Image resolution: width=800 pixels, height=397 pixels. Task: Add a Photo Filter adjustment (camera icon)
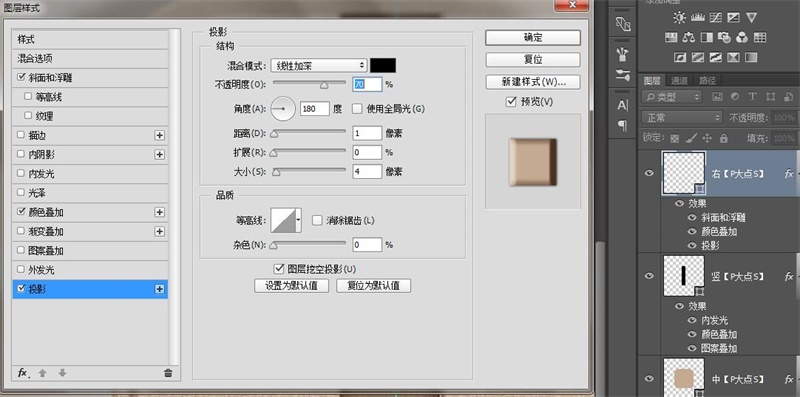click(724, 37)
